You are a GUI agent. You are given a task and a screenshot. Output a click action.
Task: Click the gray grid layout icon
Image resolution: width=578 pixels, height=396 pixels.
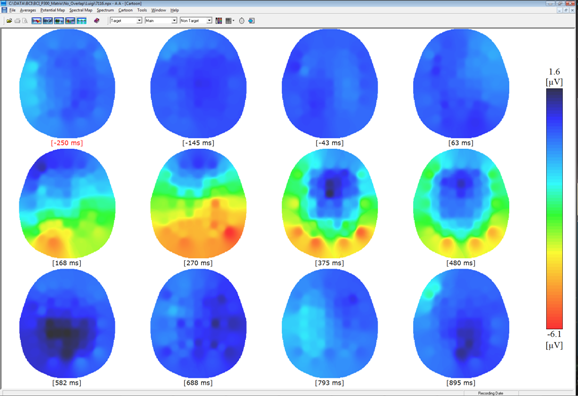(229, 21)
